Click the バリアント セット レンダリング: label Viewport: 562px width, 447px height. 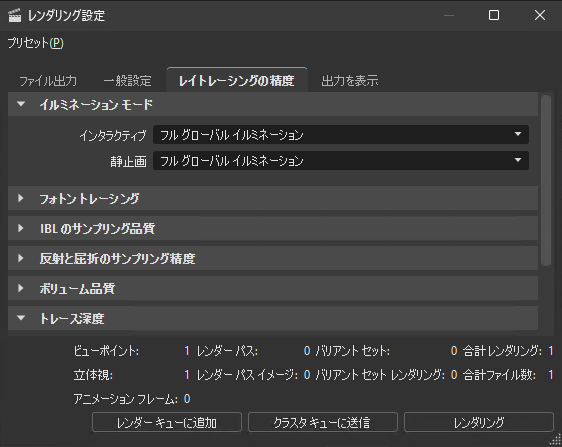click(x=380, y=375)
